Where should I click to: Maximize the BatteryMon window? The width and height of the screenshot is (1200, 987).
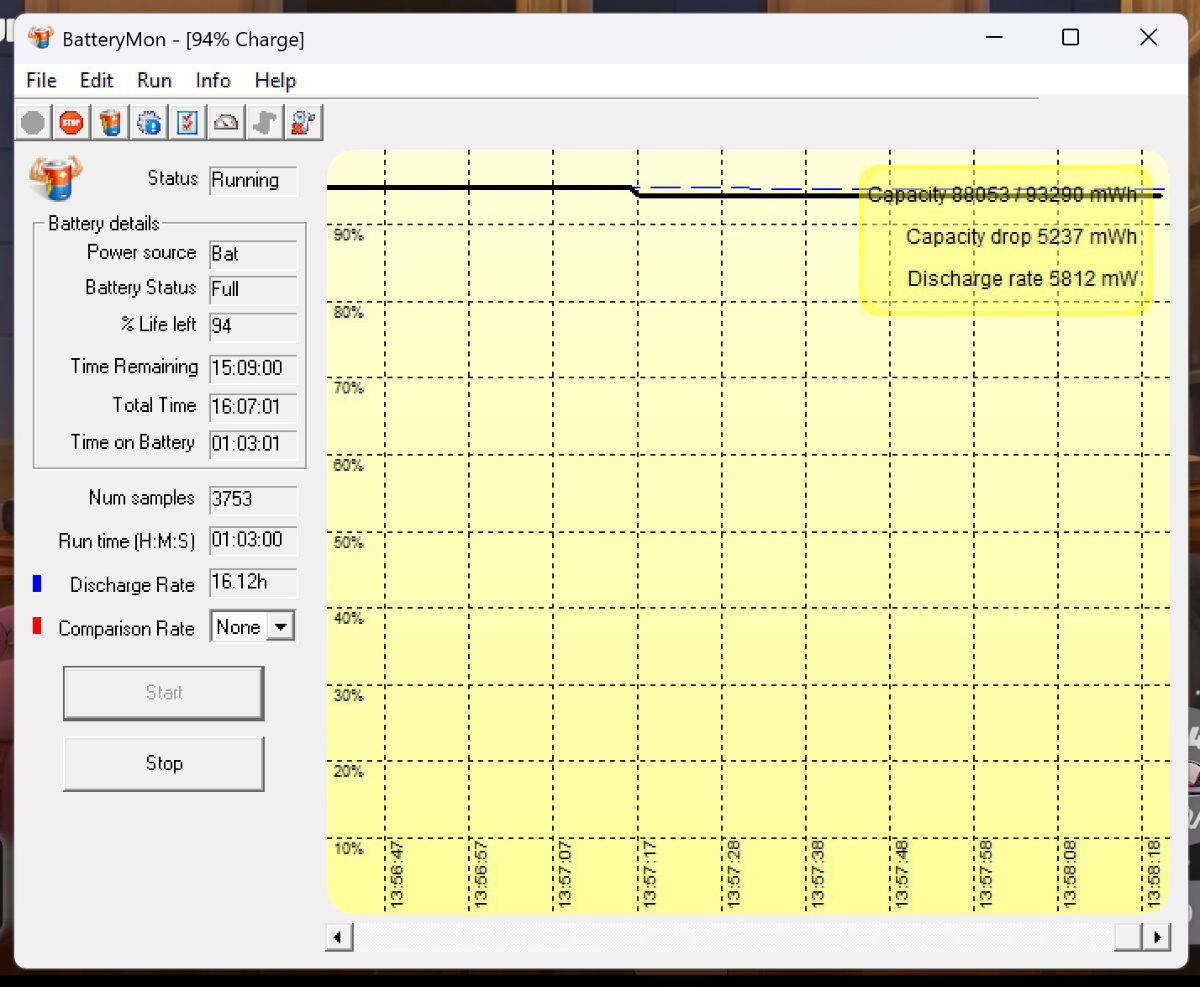pyautogui.click(x=1070, y=38)
